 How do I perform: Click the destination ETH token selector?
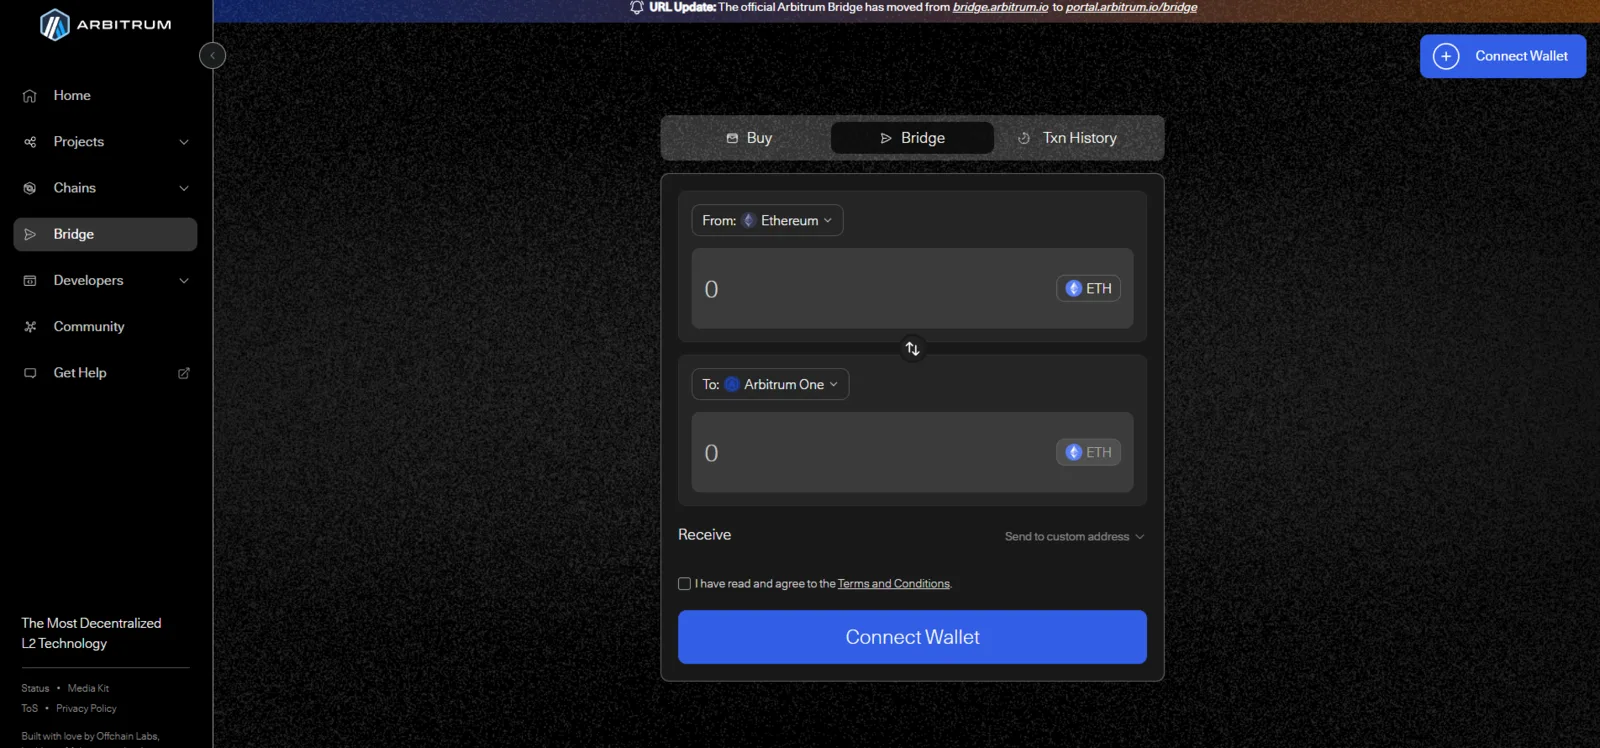pos(1088,453)
